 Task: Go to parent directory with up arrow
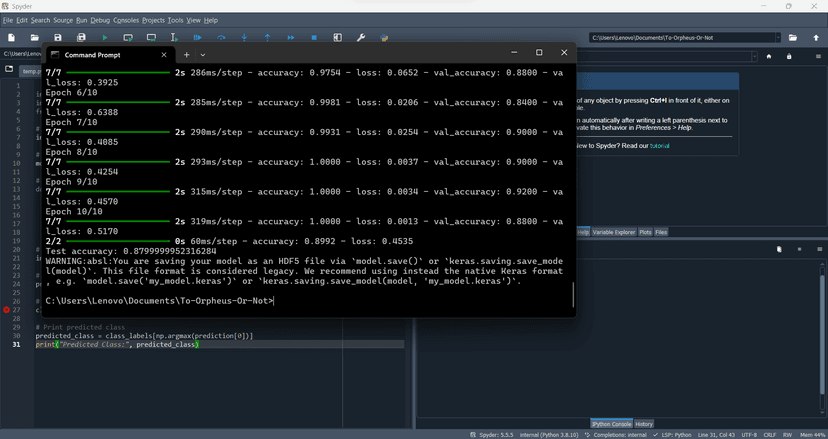click(816, 38)
